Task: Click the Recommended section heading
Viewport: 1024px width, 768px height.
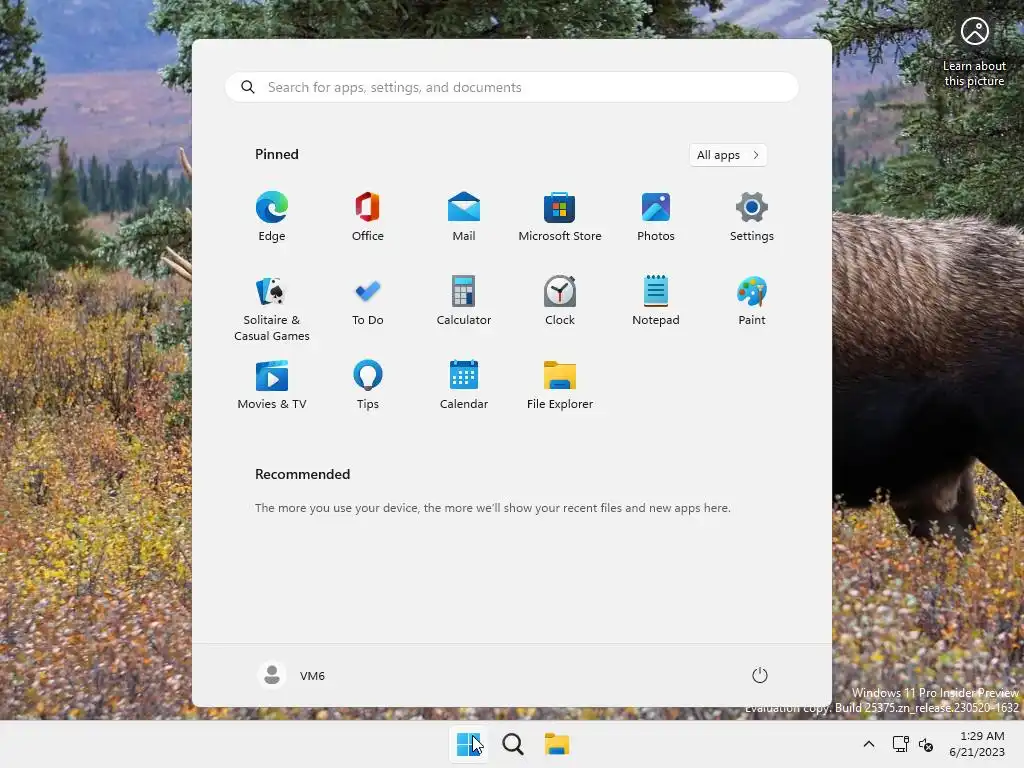Action: pos(302,474)
